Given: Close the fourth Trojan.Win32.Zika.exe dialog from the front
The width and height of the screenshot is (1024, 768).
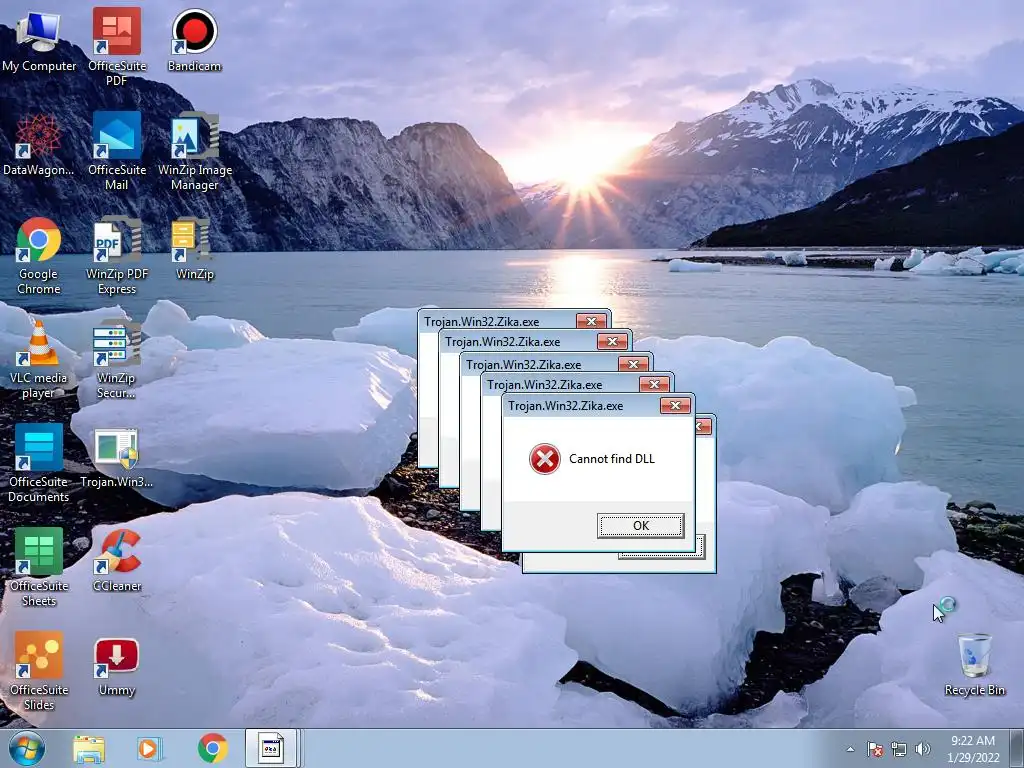Looking at the screenshot, I should 613,342.
